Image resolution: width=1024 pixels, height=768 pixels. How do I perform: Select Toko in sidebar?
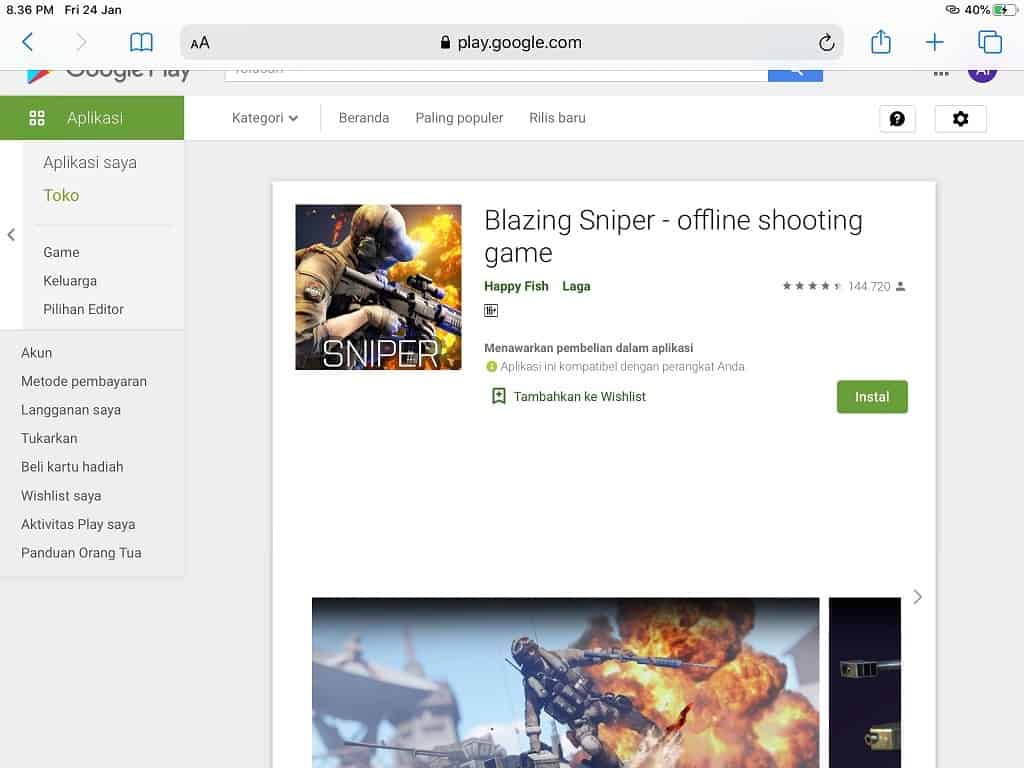tap(61, 195)
